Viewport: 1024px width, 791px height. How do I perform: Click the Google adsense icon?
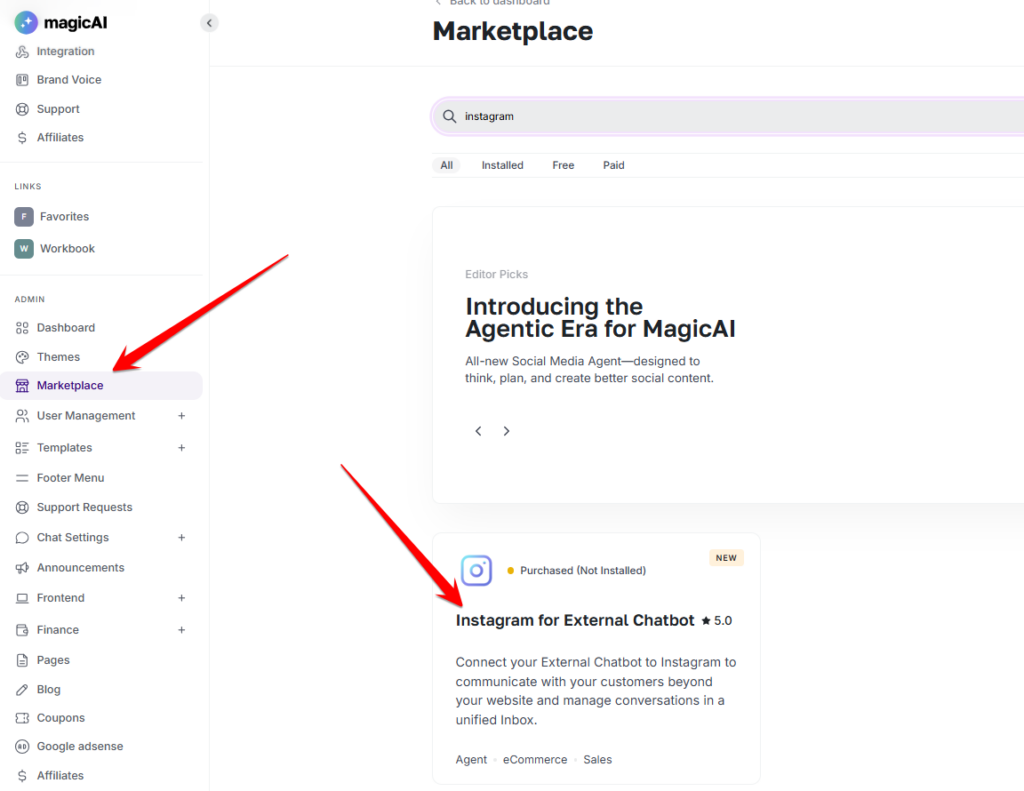tap(22, 747)
